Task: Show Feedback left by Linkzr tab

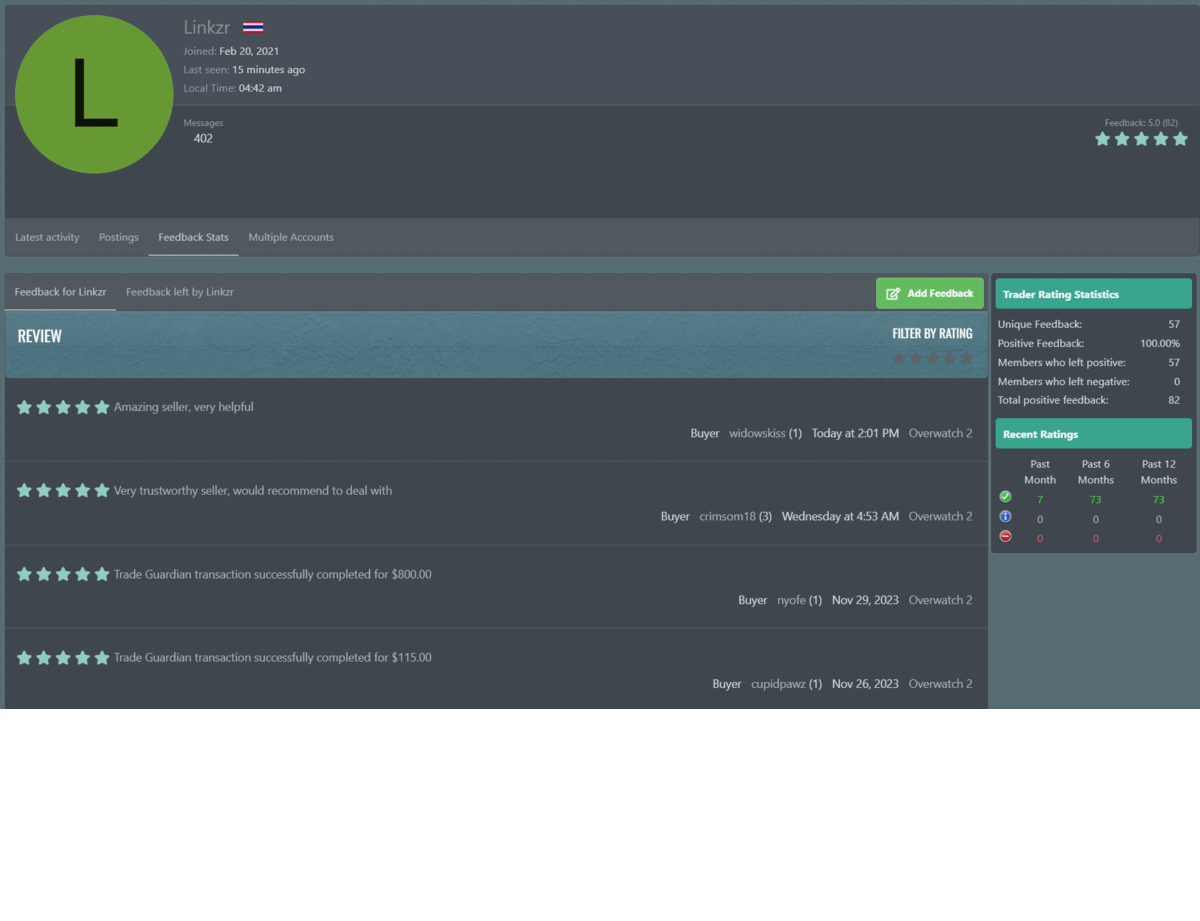Action: [x=180, y=292]
